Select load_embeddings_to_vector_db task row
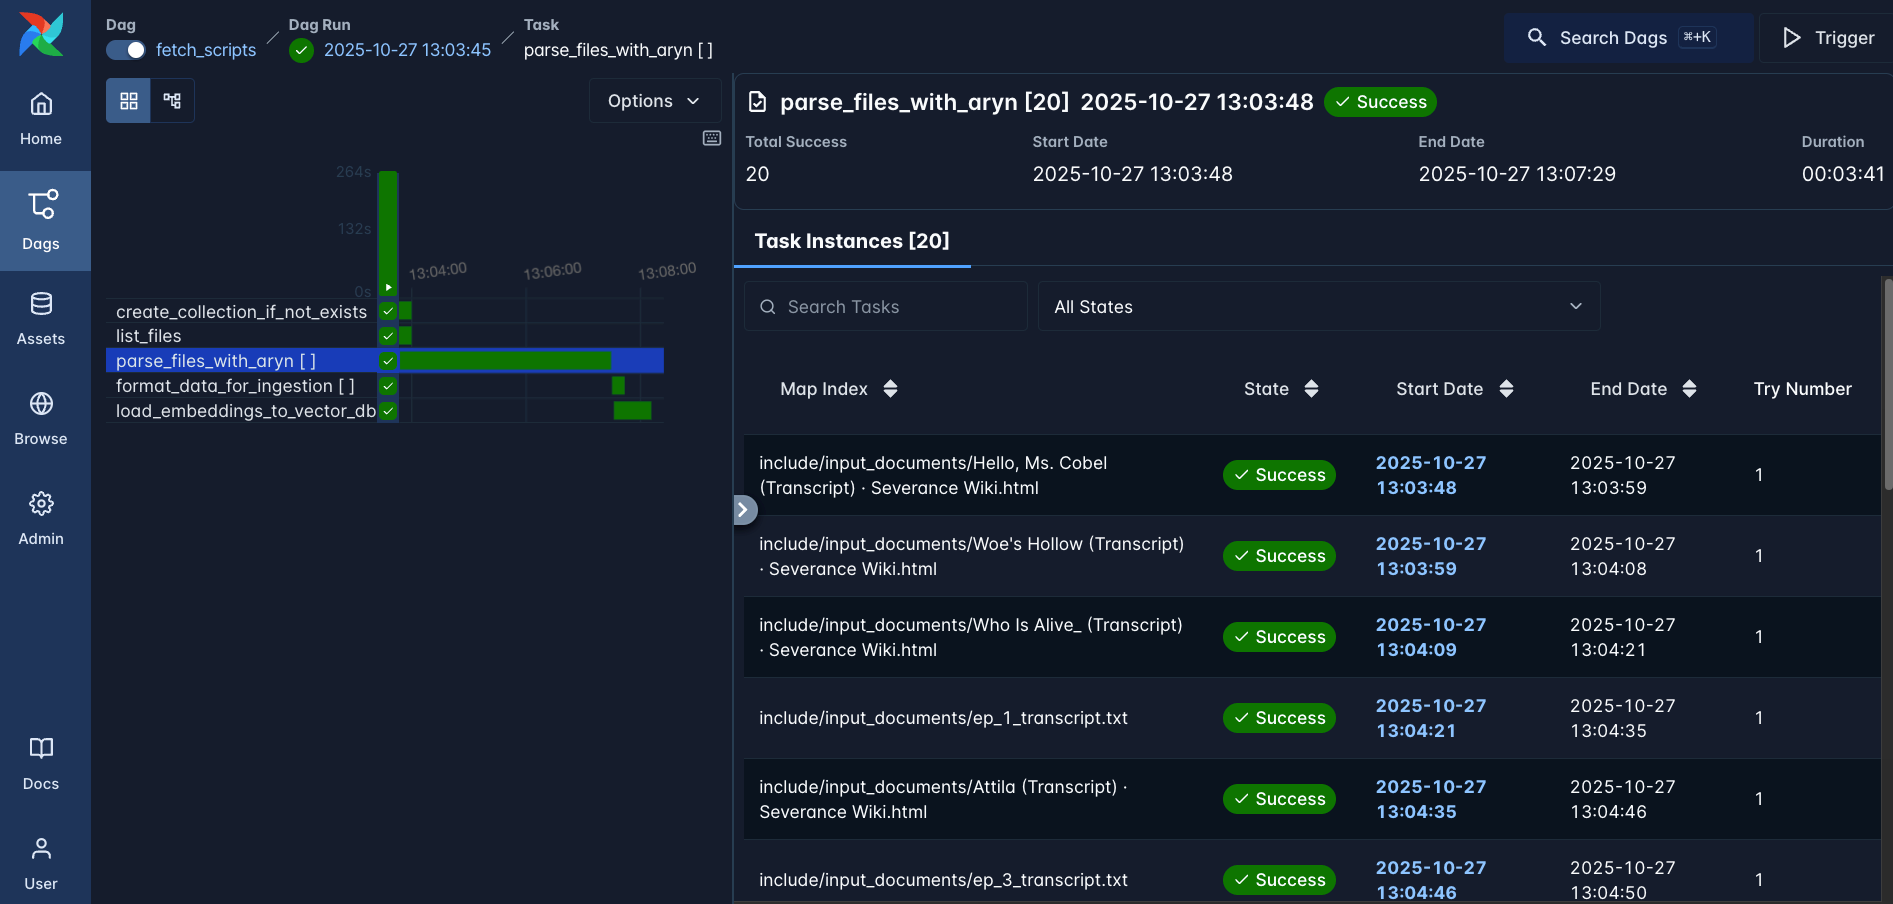1893x904 pixels. (245, 411)
